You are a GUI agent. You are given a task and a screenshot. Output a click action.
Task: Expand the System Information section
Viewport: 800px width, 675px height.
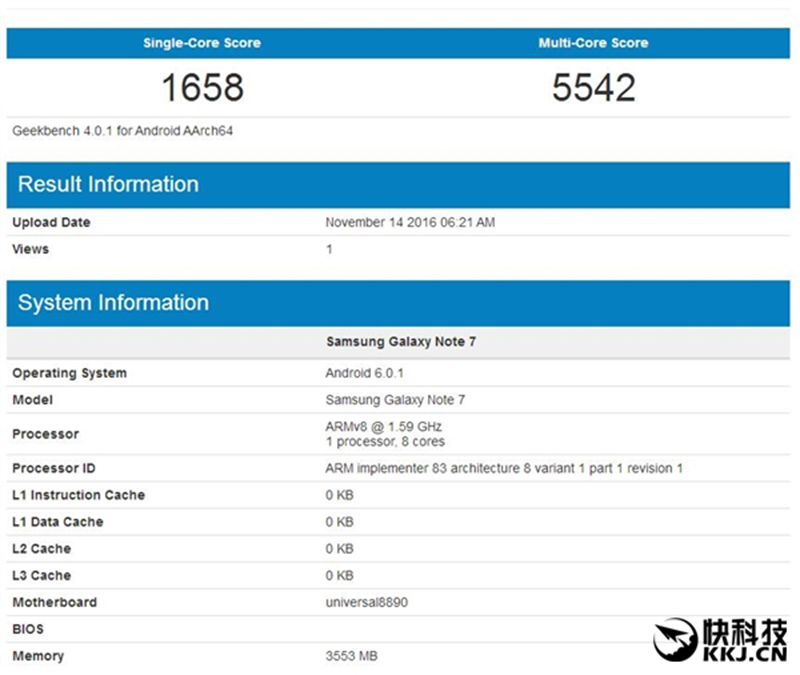coord(112,302)
